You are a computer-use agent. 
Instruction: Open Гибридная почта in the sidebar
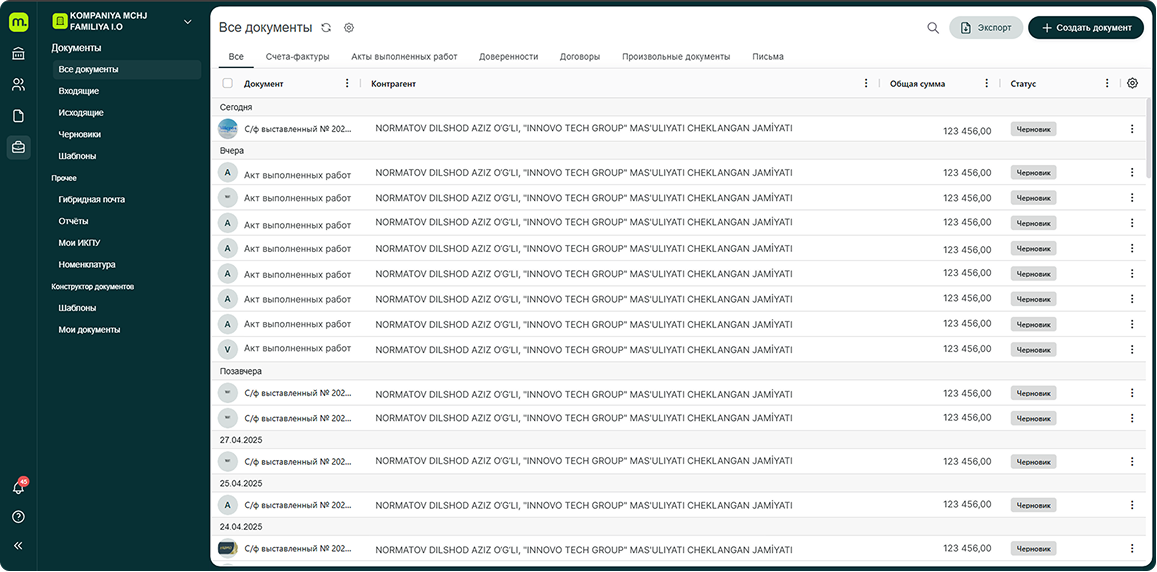click(x=92, y=199)
